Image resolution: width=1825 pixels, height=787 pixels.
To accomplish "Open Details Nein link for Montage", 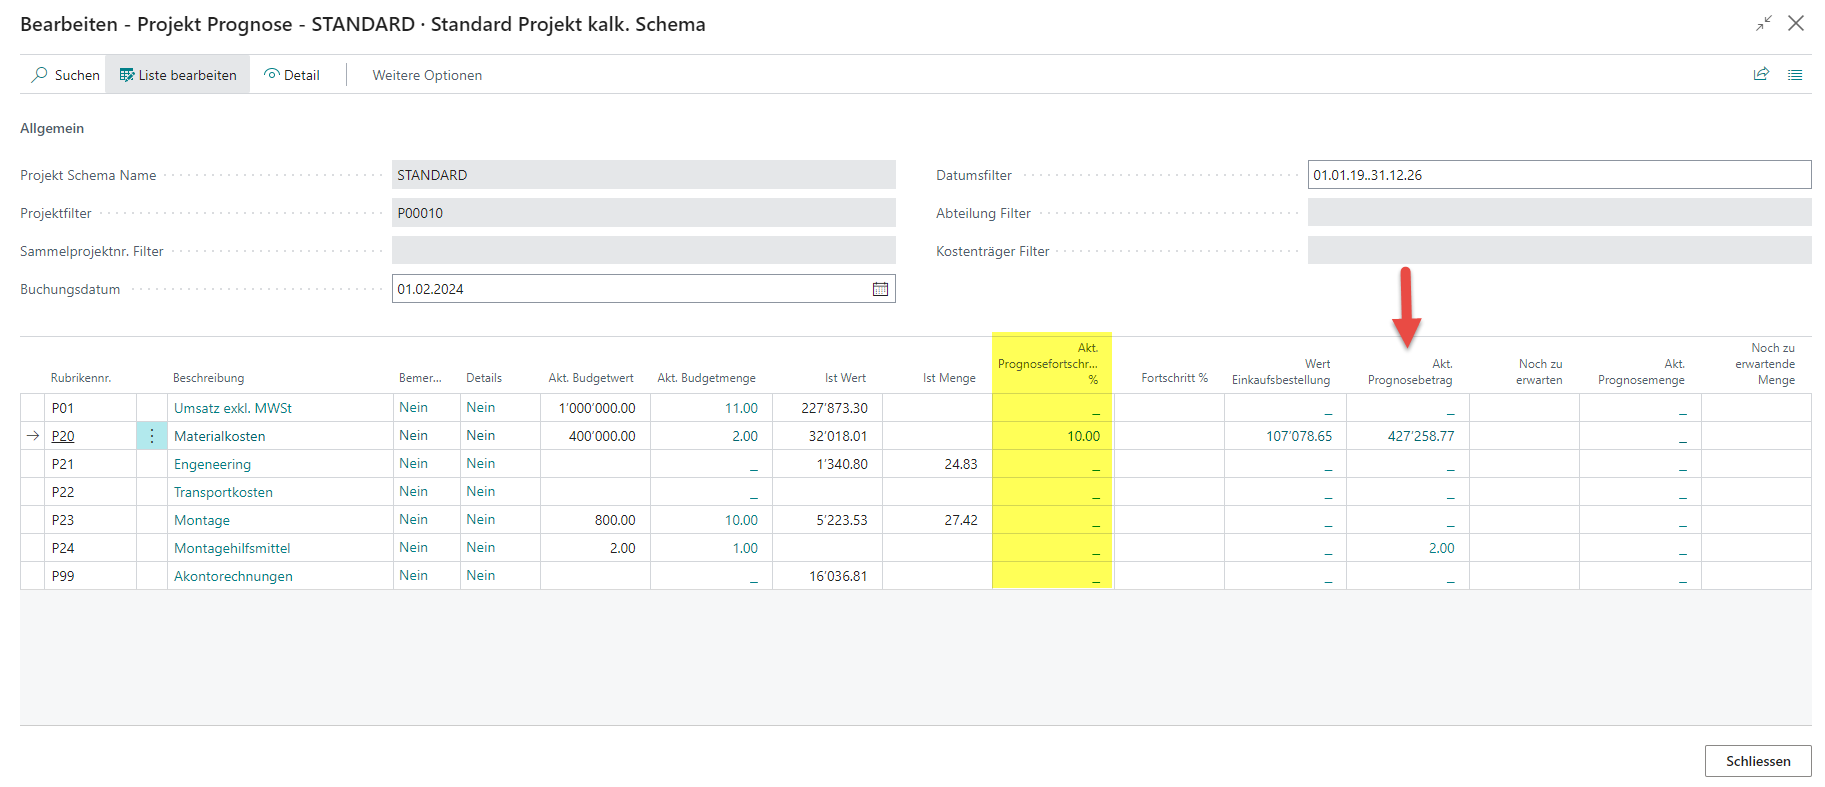I will 481,519.
